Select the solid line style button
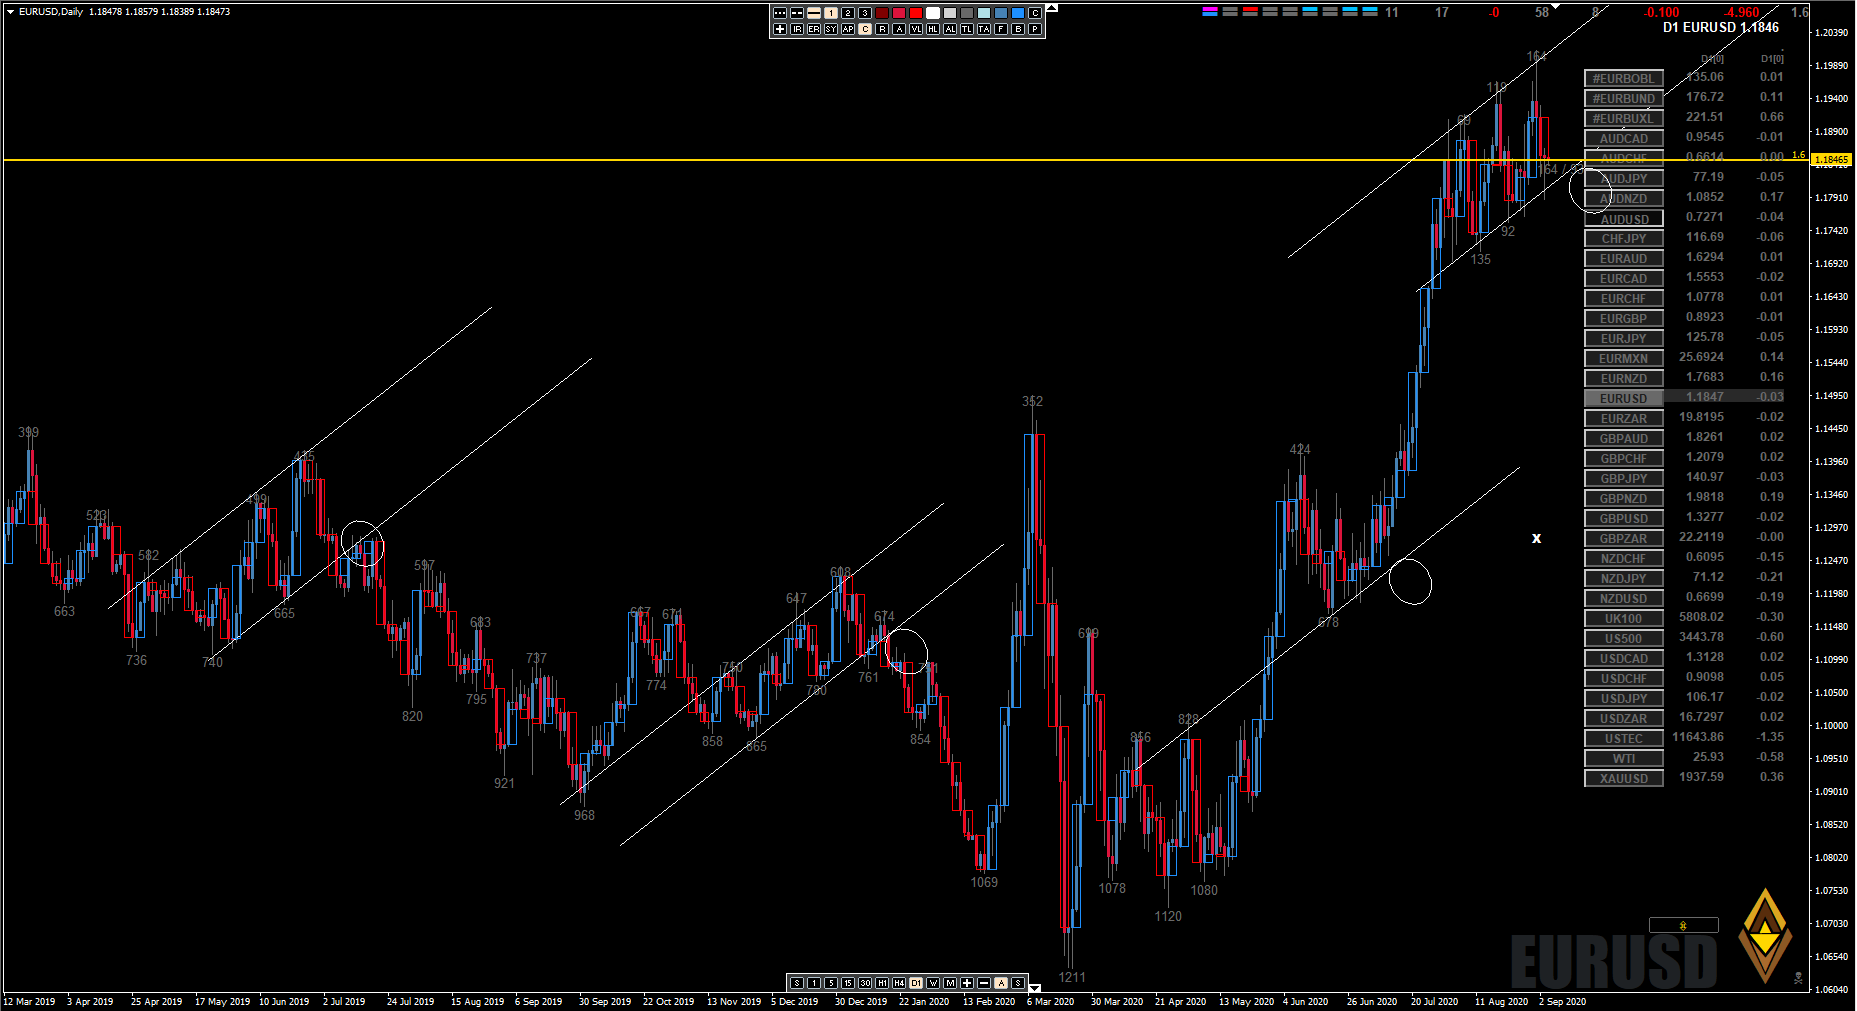This screenshot has width=1857, height=1011. point(814,13)
